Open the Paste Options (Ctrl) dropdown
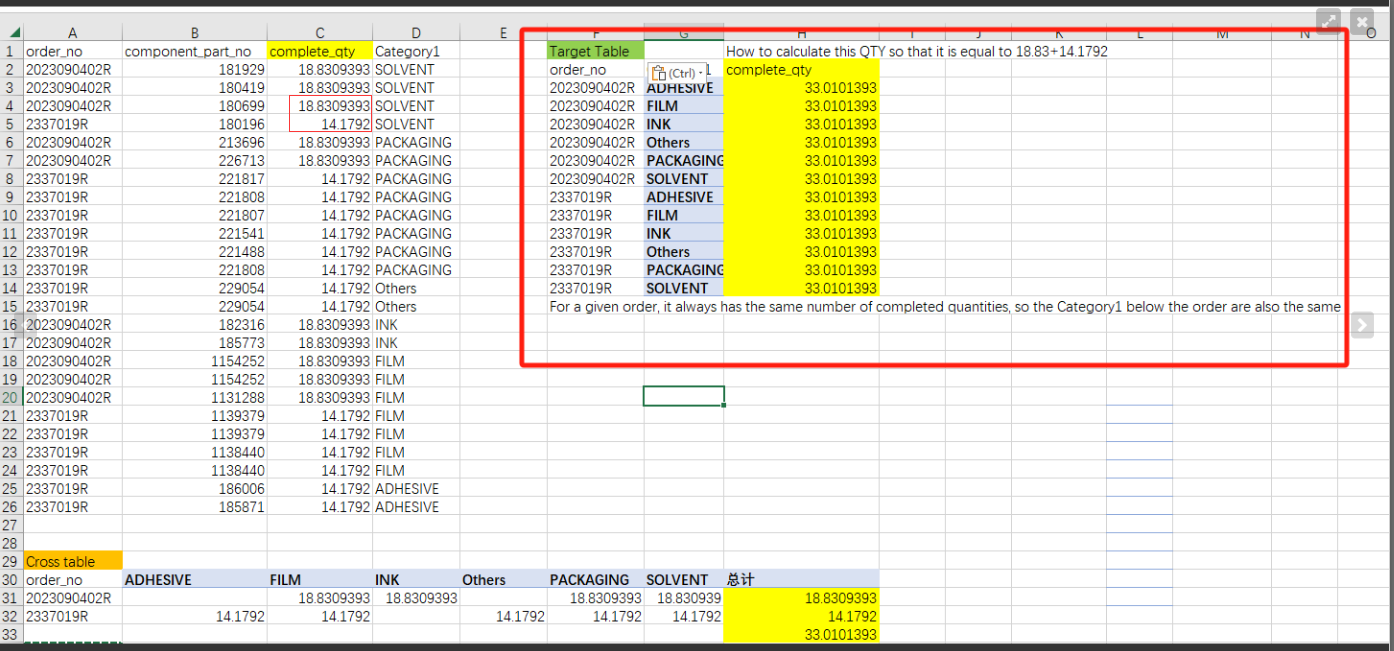1394x651 pixels. [x=676, y=73]
